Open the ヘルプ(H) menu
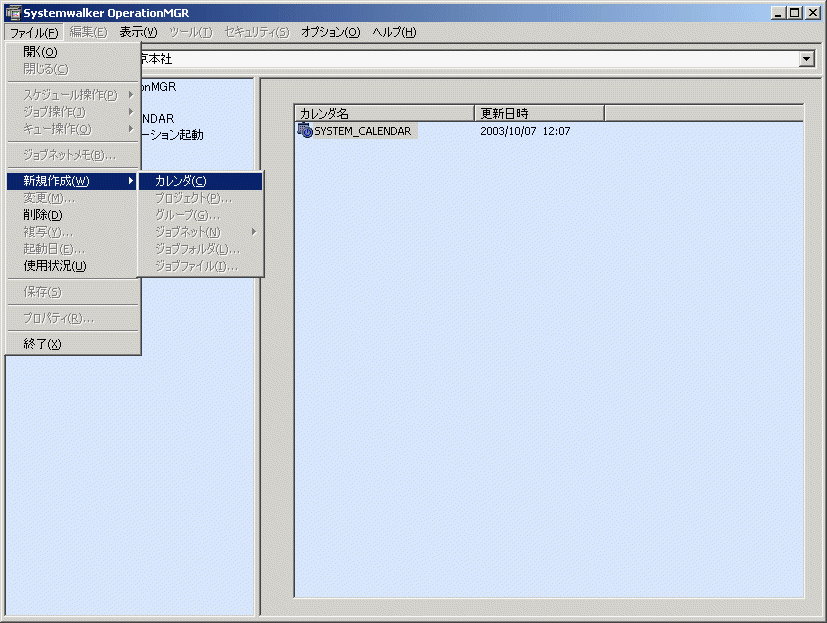 tap(394, 32)
